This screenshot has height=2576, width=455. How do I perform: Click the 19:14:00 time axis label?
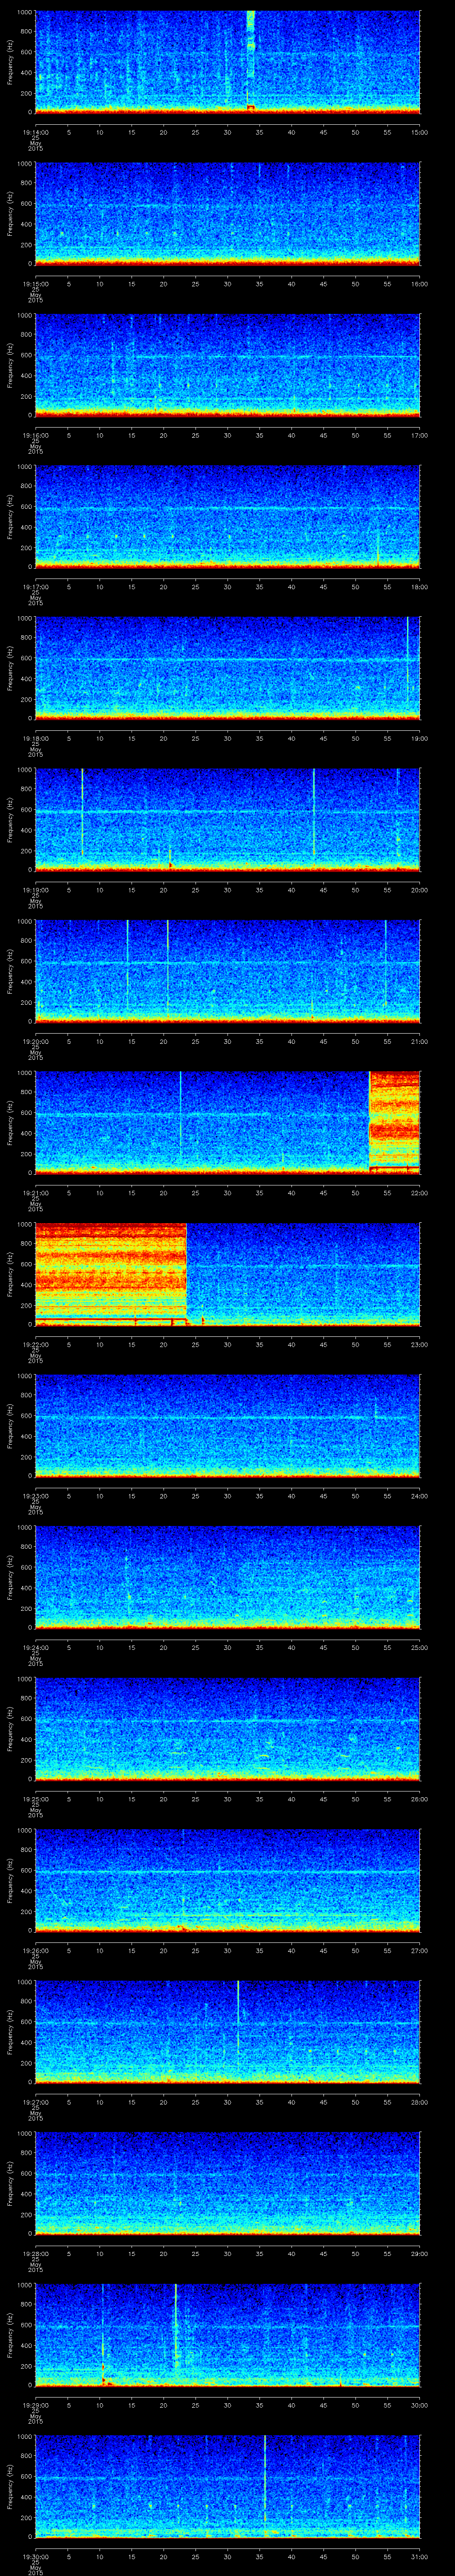click(x=35, y=131)
